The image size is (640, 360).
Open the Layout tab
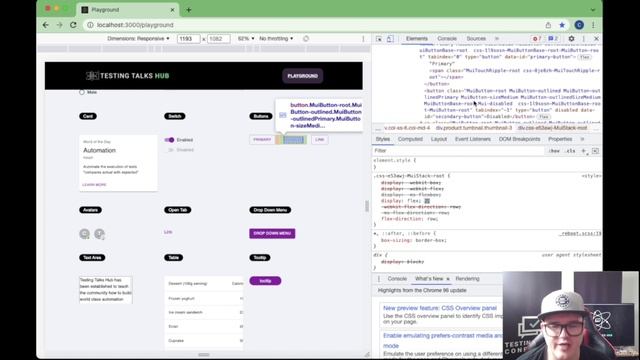point(439,139)
